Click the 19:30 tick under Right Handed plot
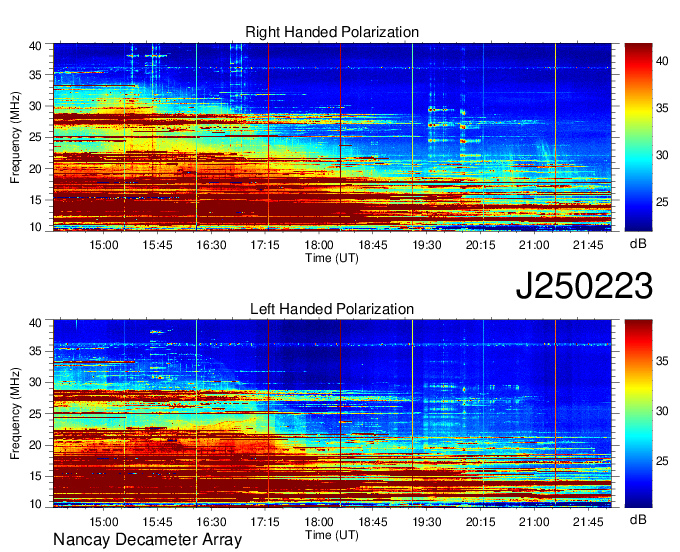680x552 pixels. tap(426, 245)
